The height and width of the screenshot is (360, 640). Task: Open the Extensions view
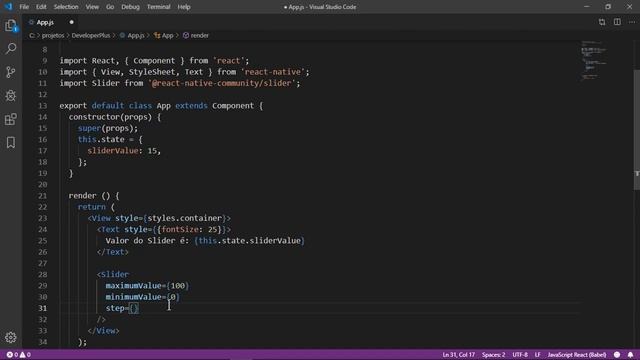coord(11,119)
